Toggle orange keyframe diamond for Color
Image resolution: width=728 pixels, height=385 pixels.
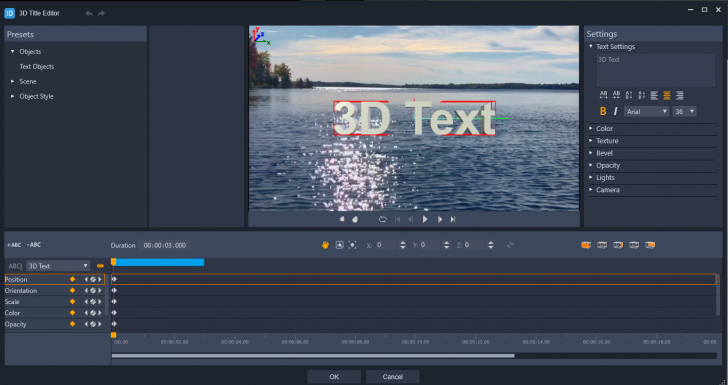(72, 313)
